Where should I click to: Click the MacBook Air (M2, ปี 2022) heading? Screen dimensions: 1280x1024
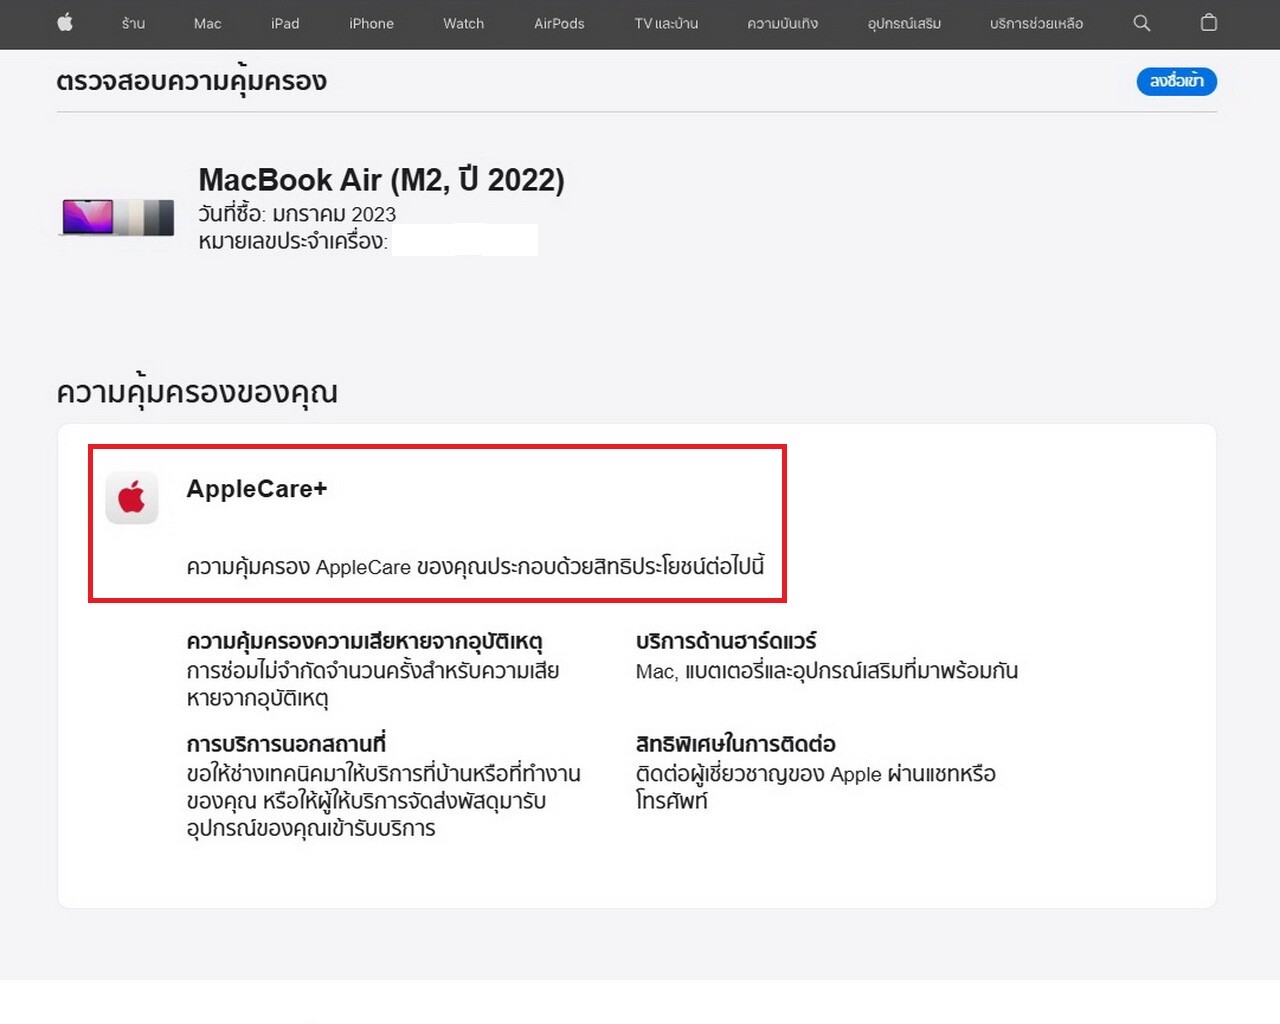tap(381, 179)
